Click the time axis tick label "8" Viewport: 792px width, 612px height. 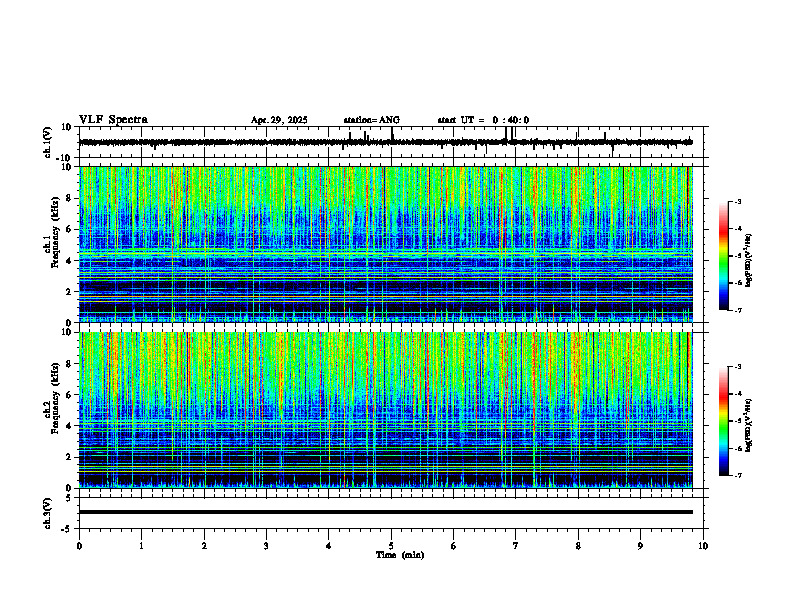pos(578,546)
